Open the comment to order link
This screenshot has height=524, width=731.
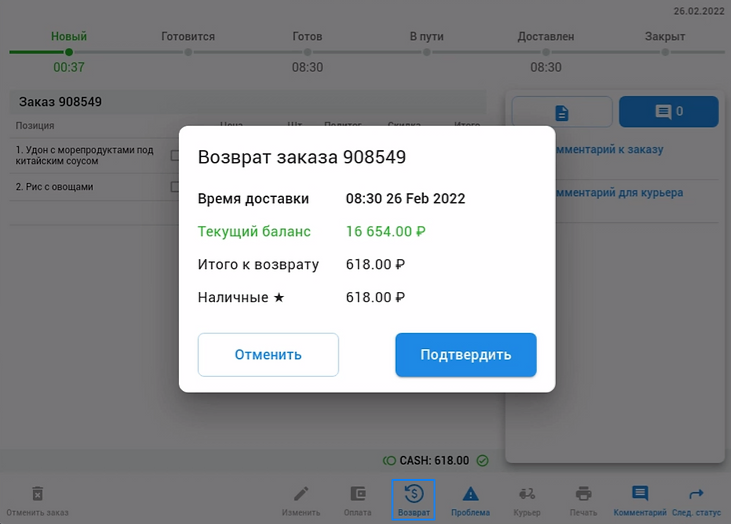609,150
